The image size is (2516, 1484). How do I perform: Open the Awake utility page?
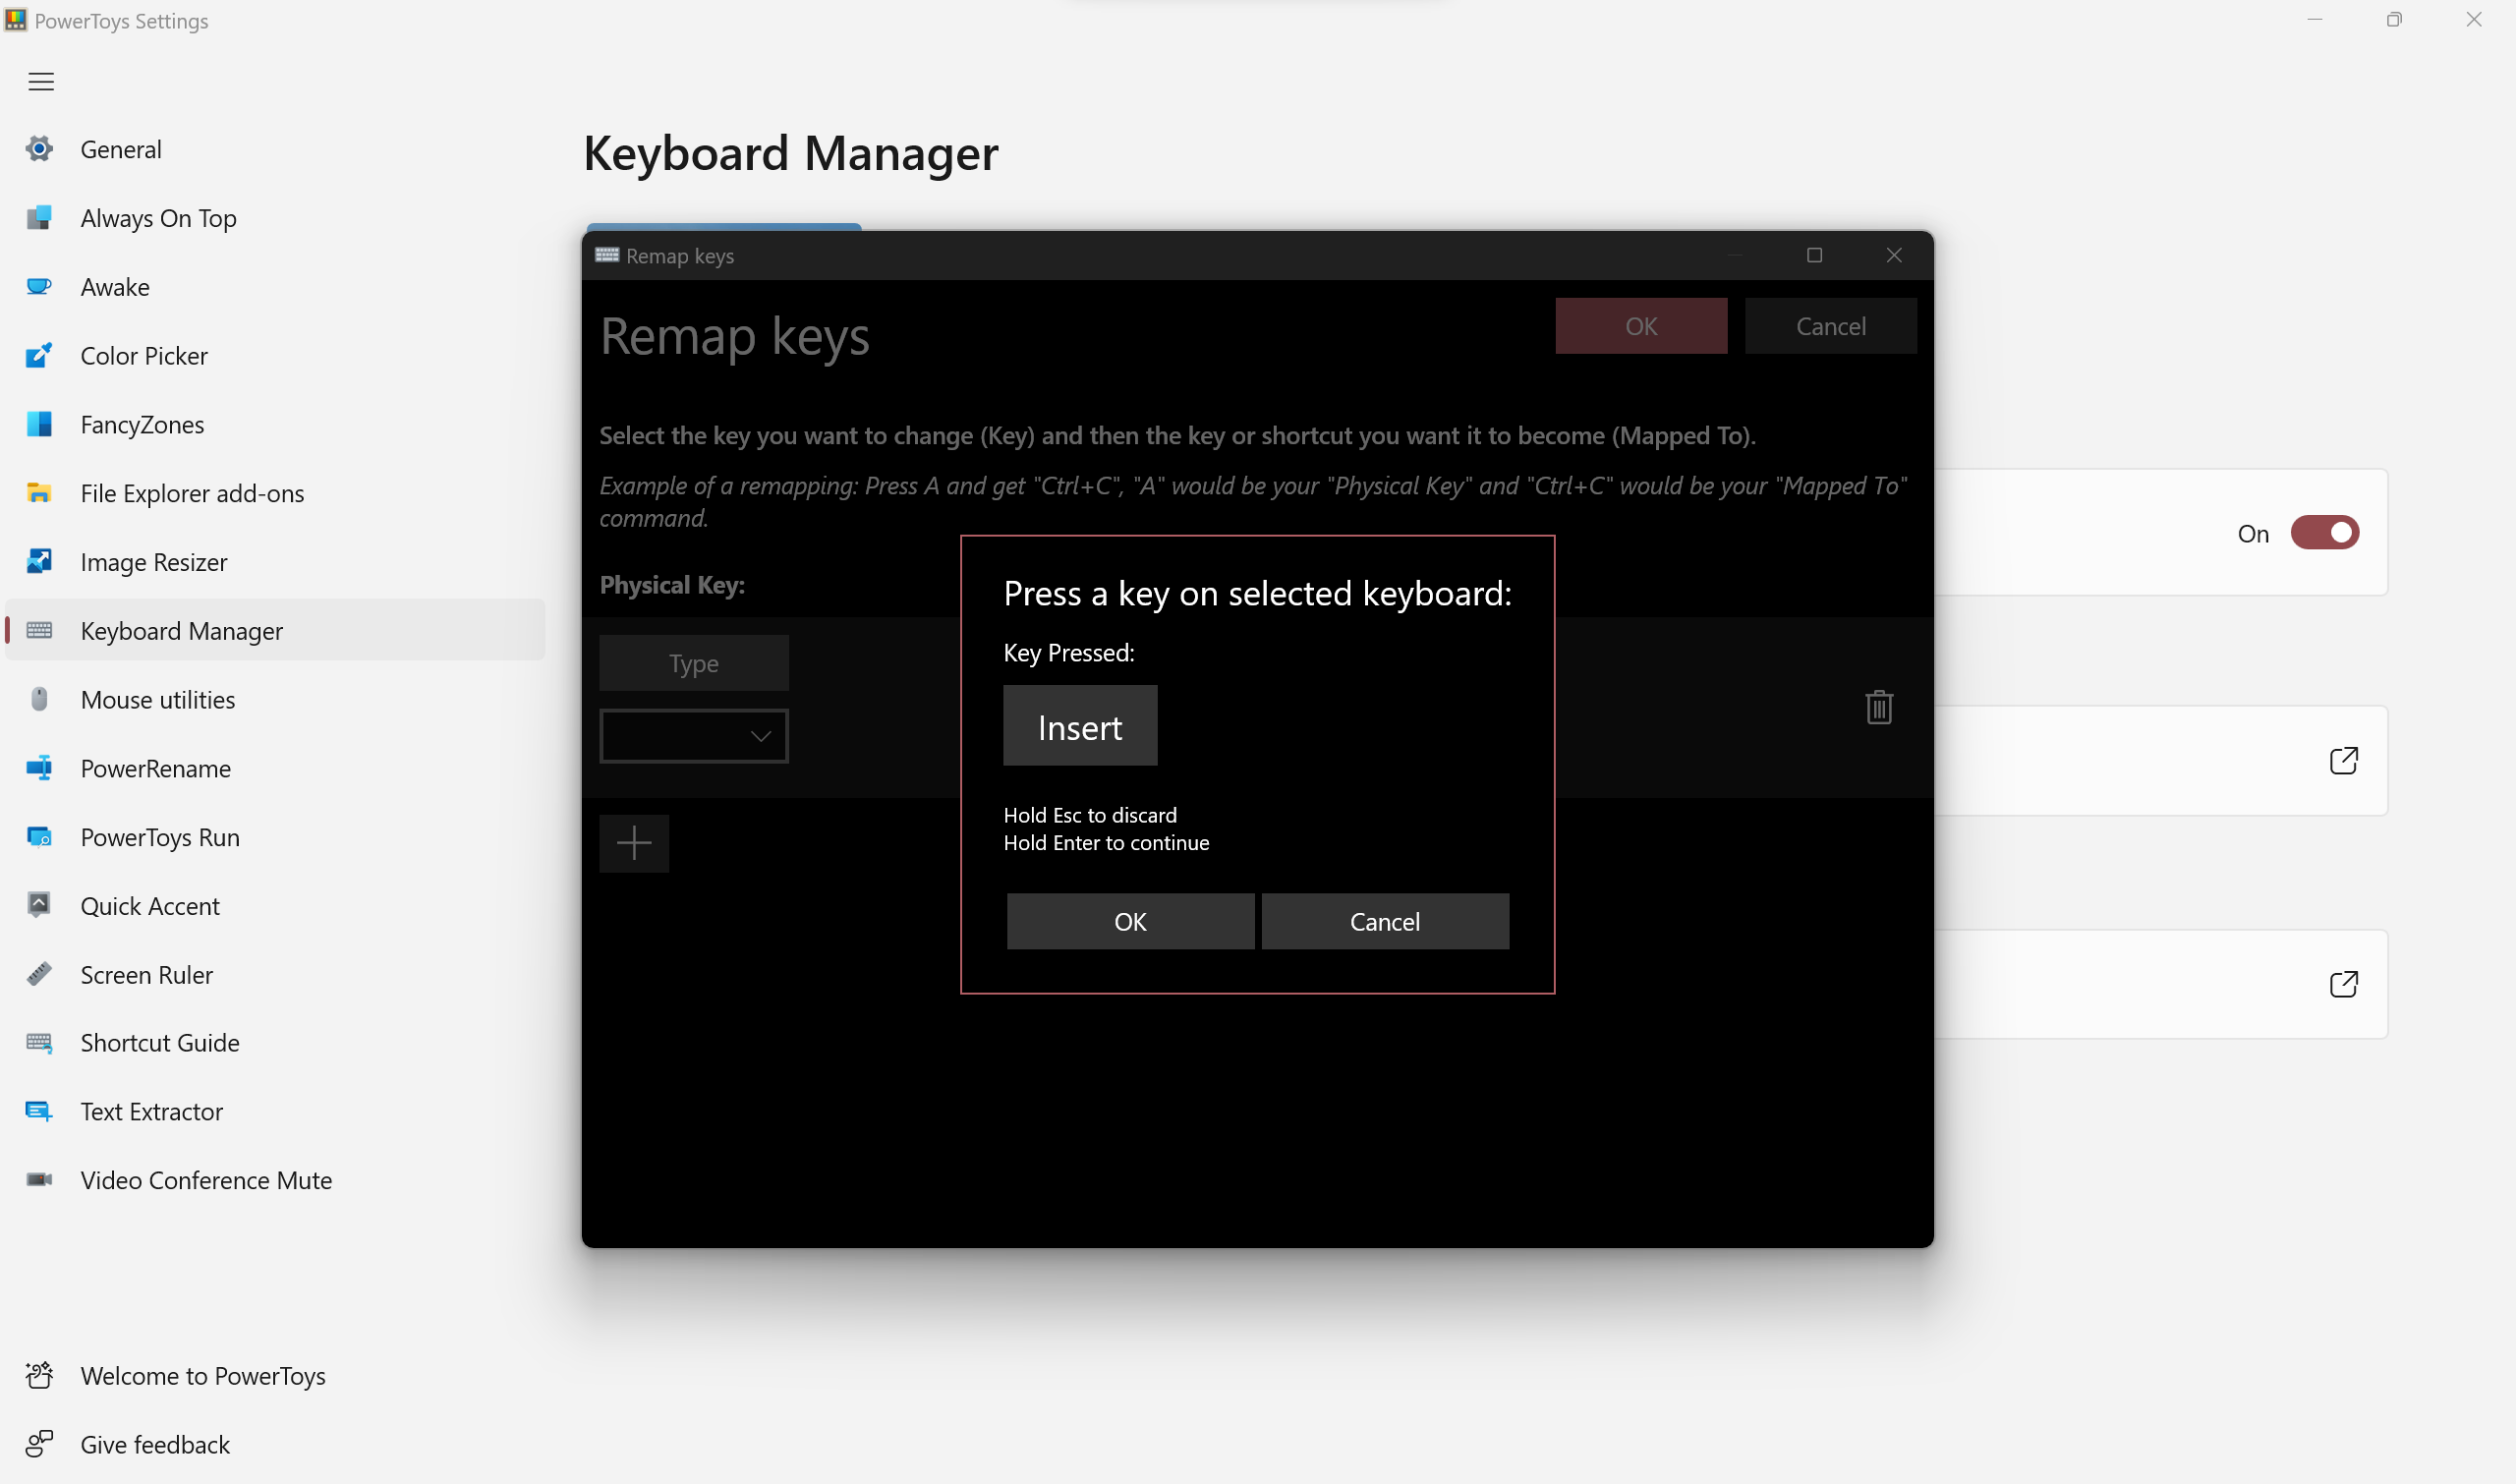coord(115,287)
